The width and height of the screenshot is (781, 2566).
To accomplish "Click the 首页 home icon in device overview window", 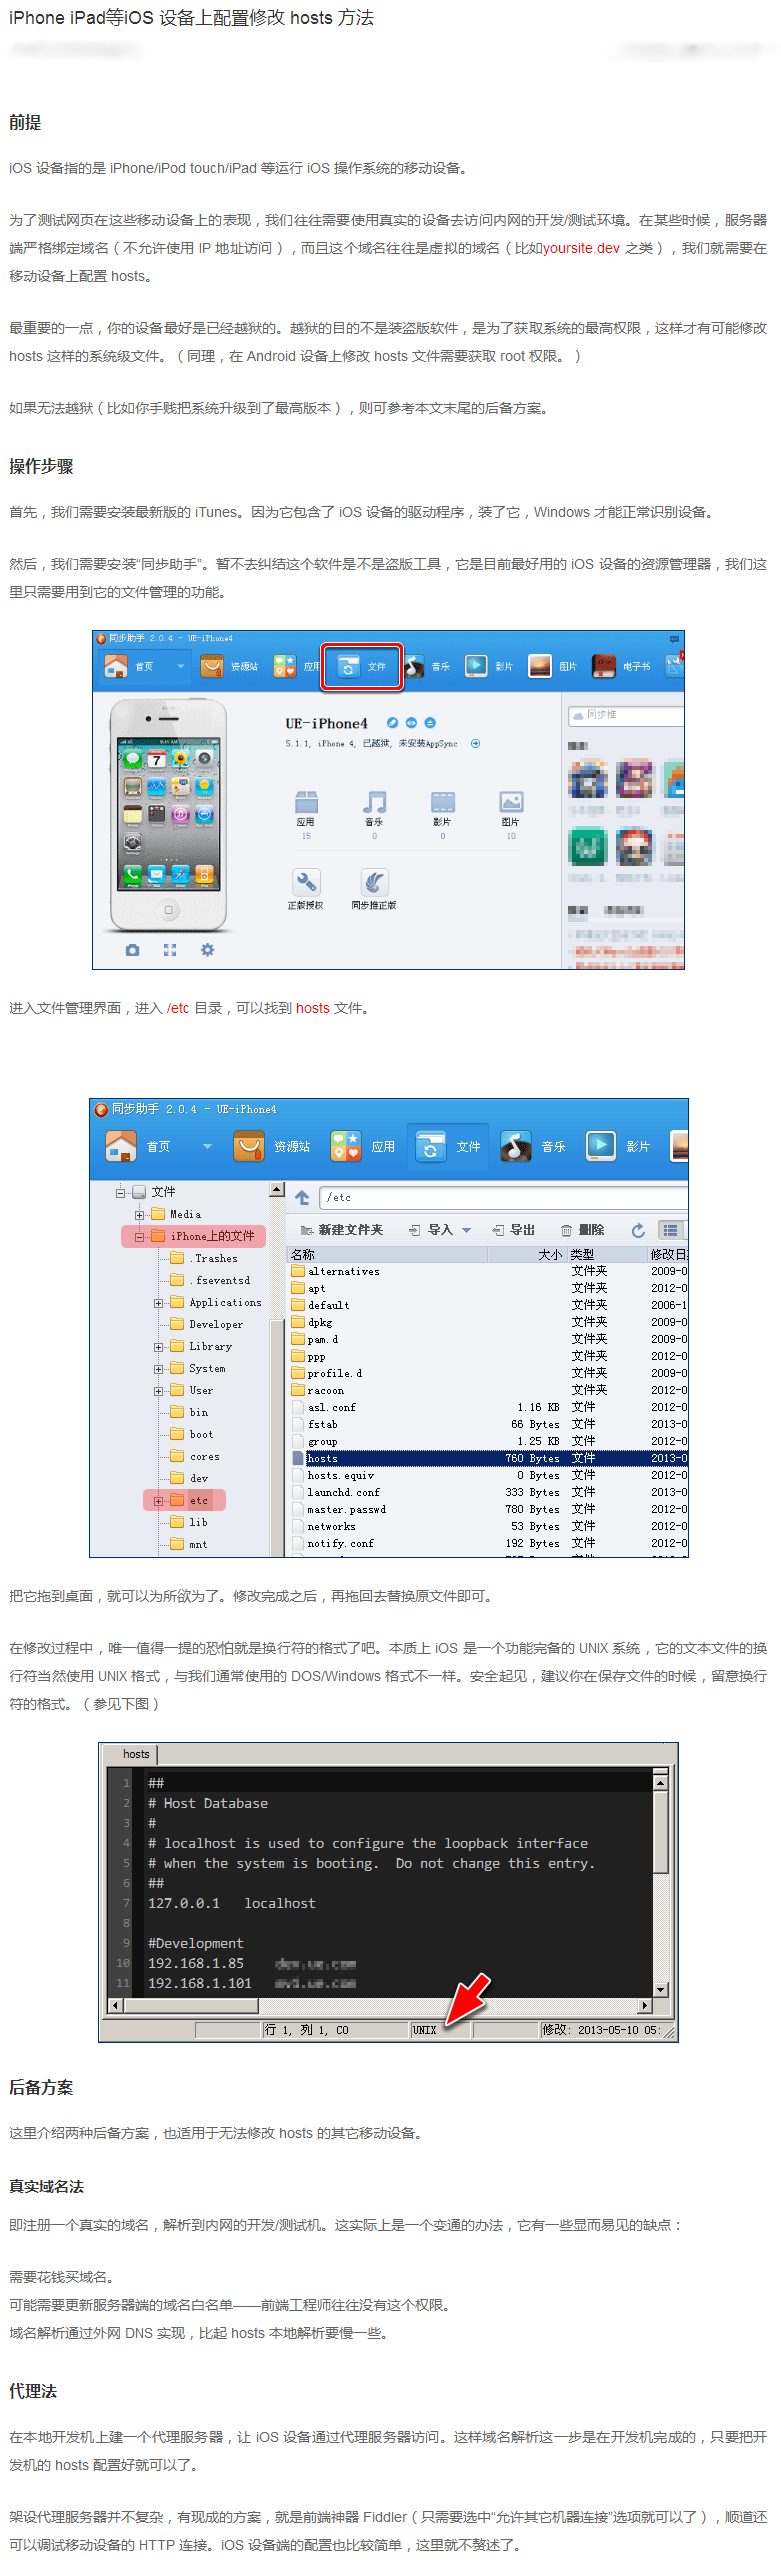I will 116,666.
